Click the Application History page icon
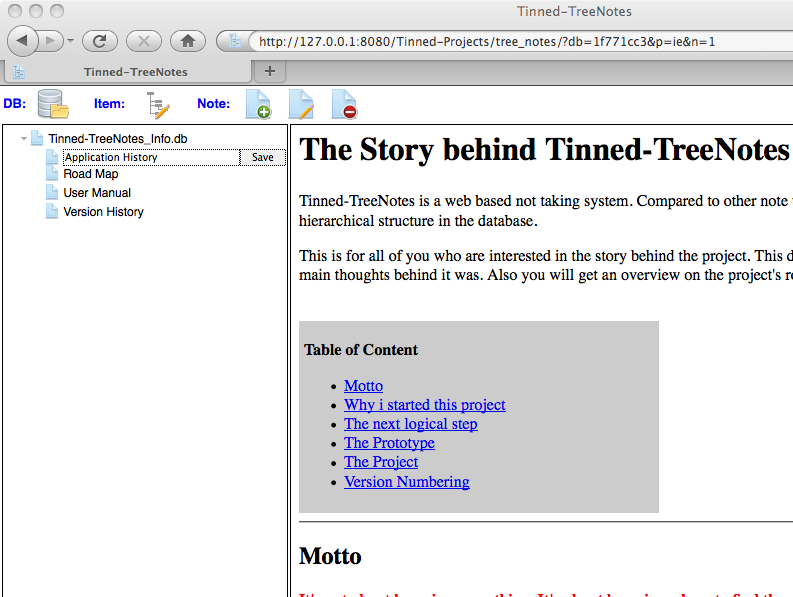Viewport: 793px width, 597px height. click(x=52, y=157)
